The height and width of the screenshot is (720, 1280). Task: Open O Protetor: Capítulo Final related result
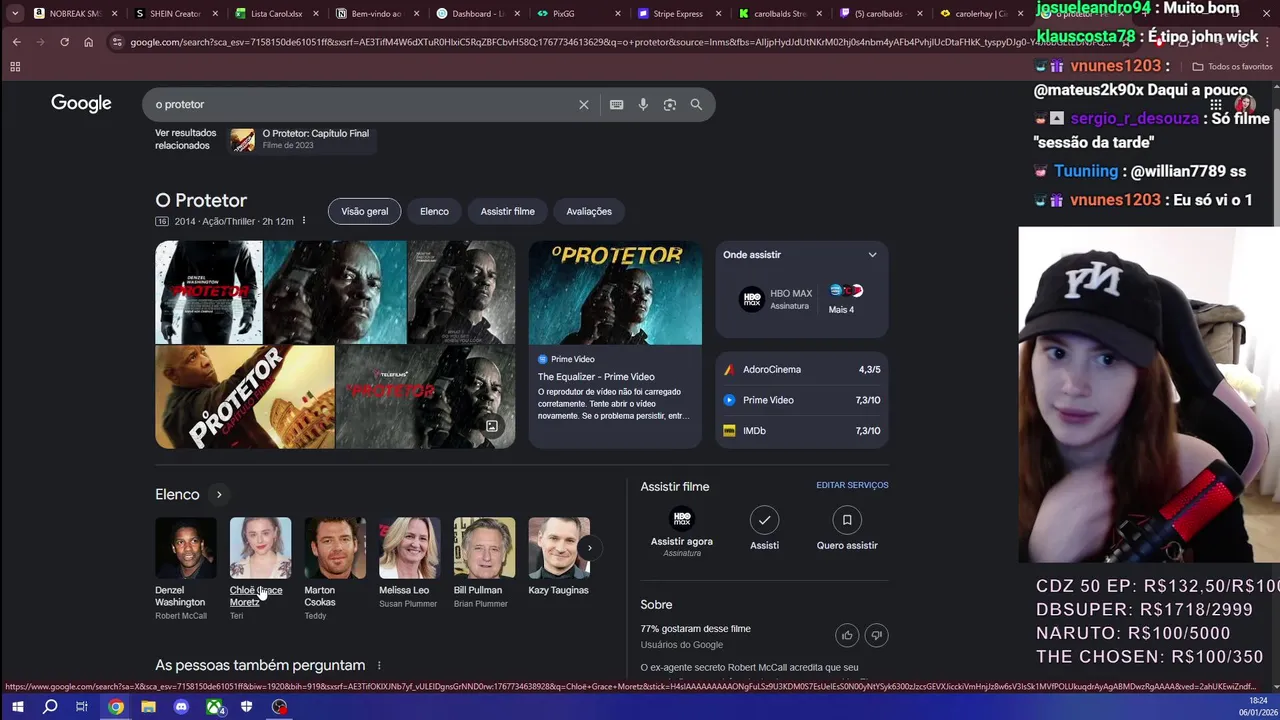click(x=300, y=139)
